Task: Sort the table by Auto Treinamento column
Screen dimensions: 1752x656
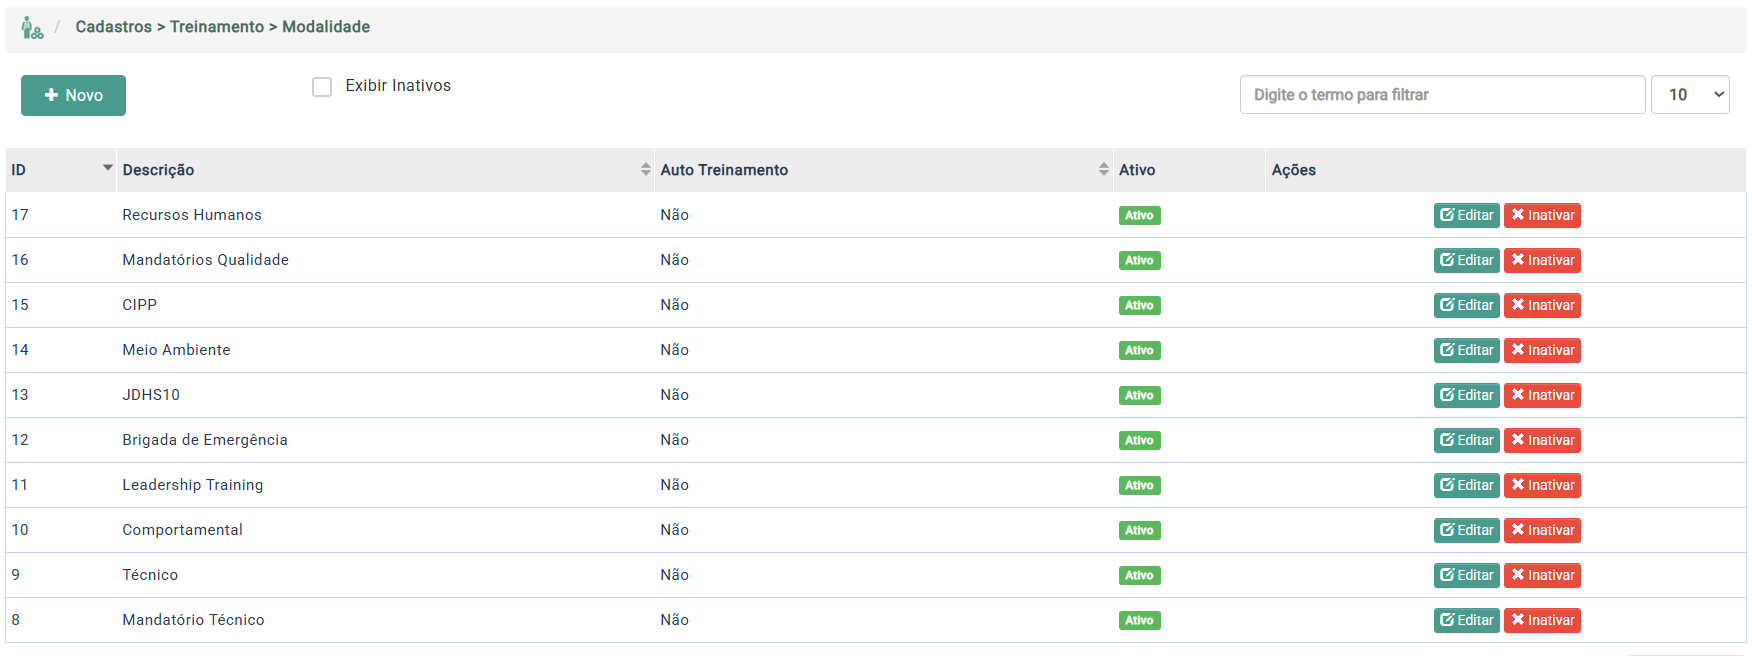Action: coord(1103,170)
